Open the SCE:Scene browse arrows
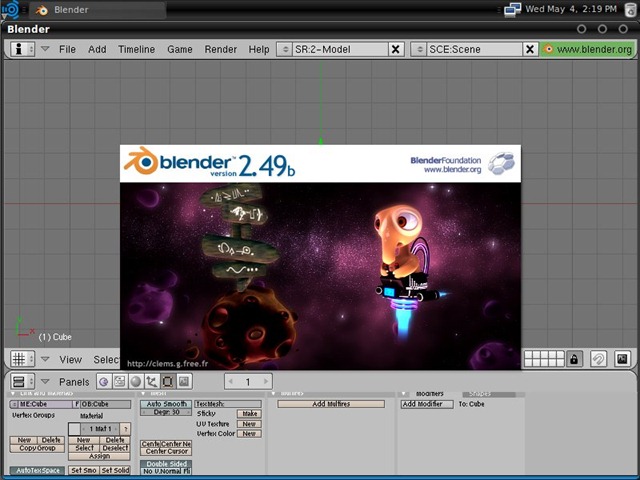The height and width of the screenshot is (480, 640). (419, 49)
